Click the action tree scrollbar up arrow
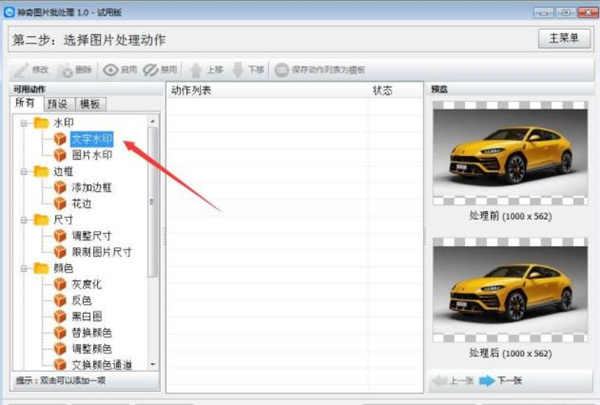 coord(153,121)
